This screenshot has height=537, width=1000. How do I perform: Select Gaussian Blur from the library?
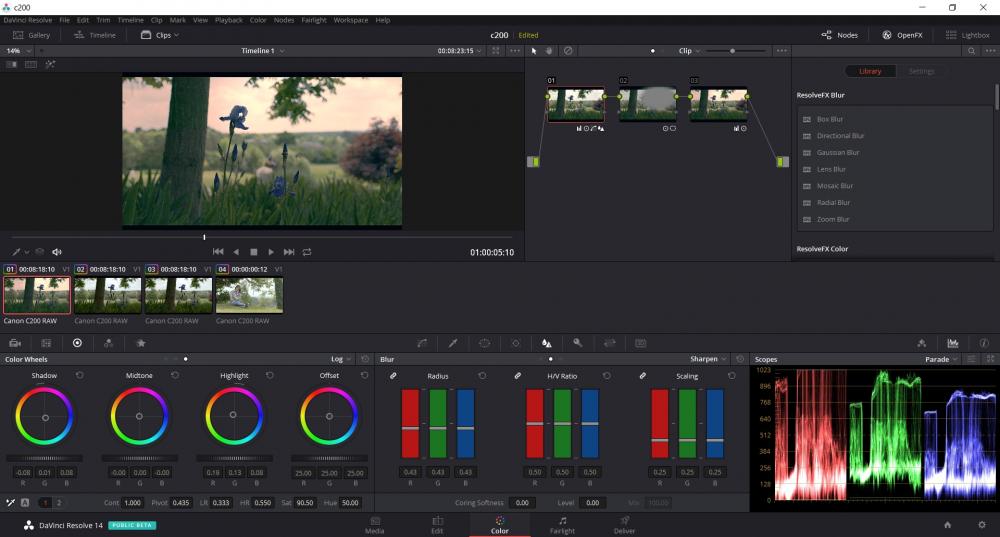[838, 153]
